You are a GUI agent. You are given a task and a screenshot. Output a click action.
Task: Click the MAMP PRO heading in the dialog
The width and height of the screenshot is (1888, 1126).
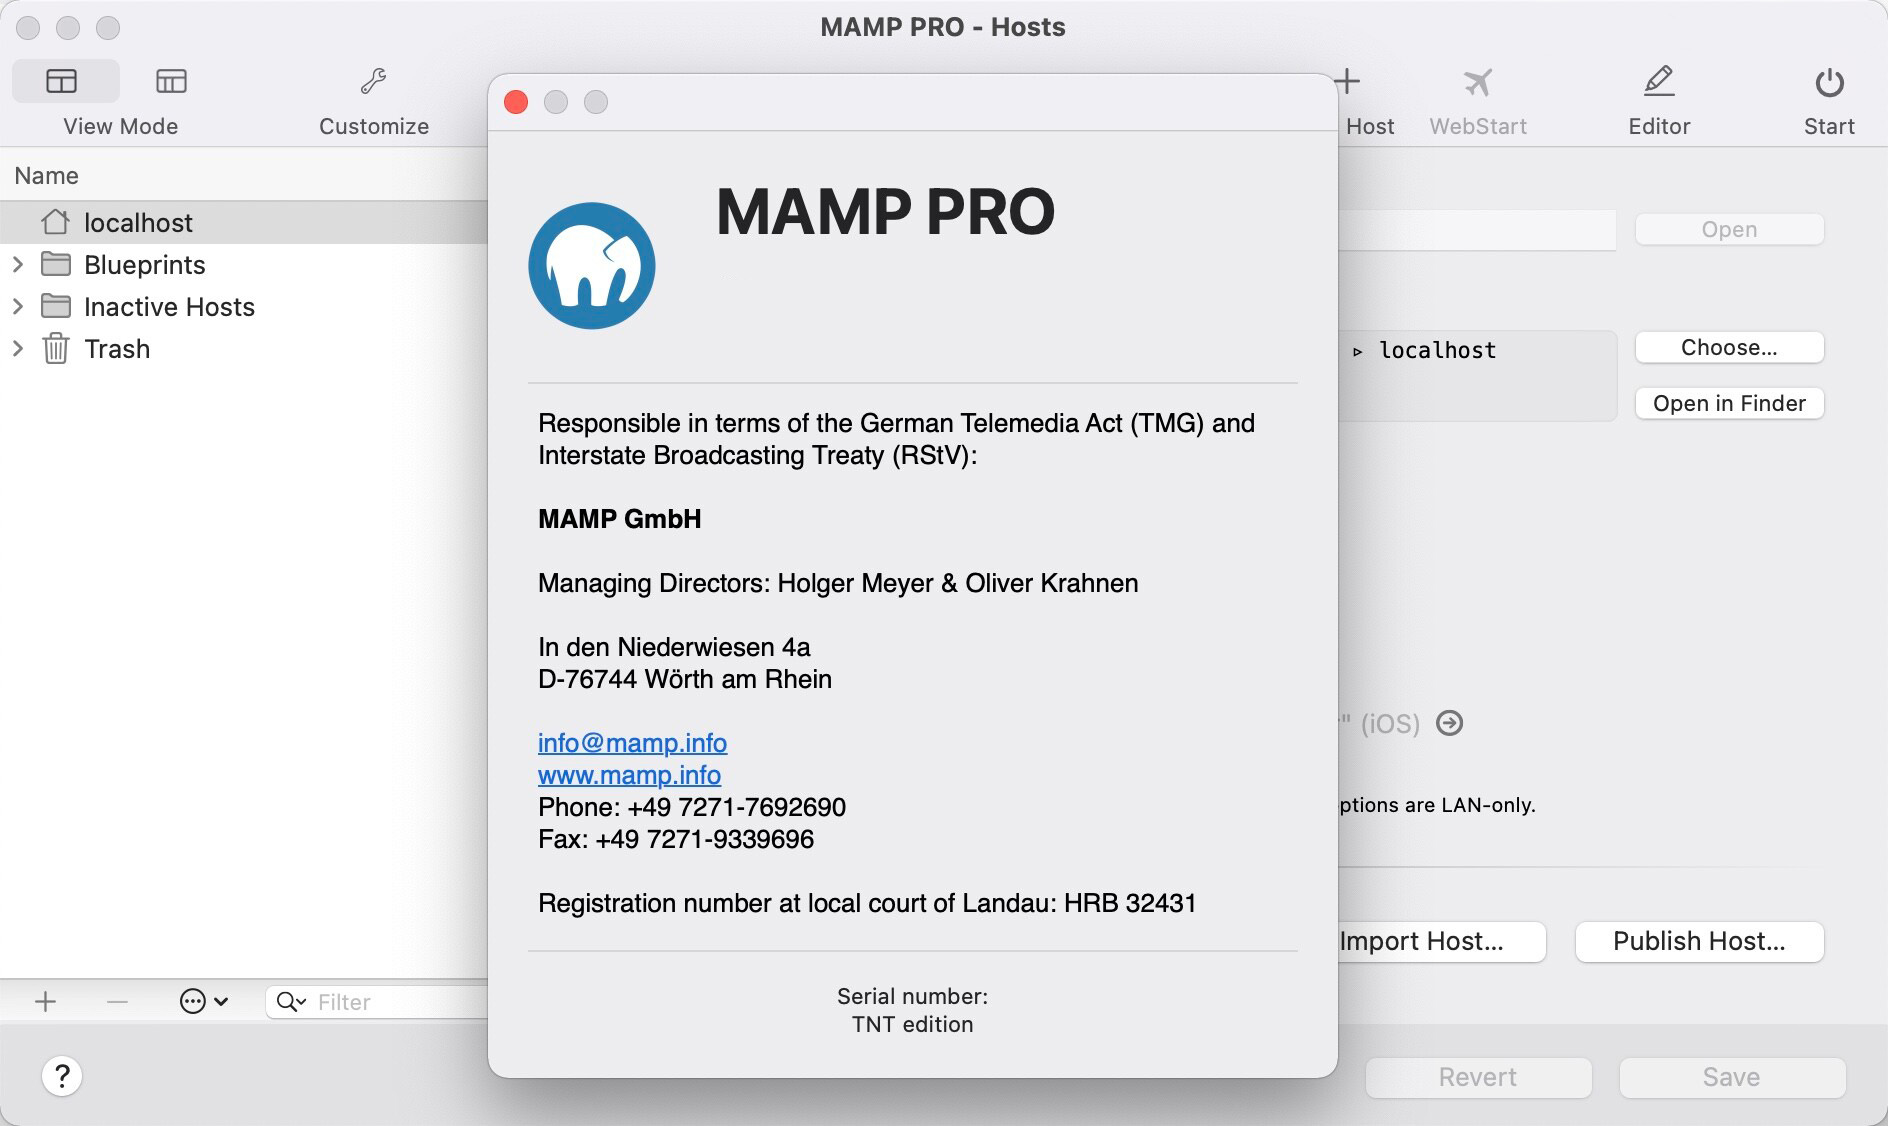click(x=885, y=211)
